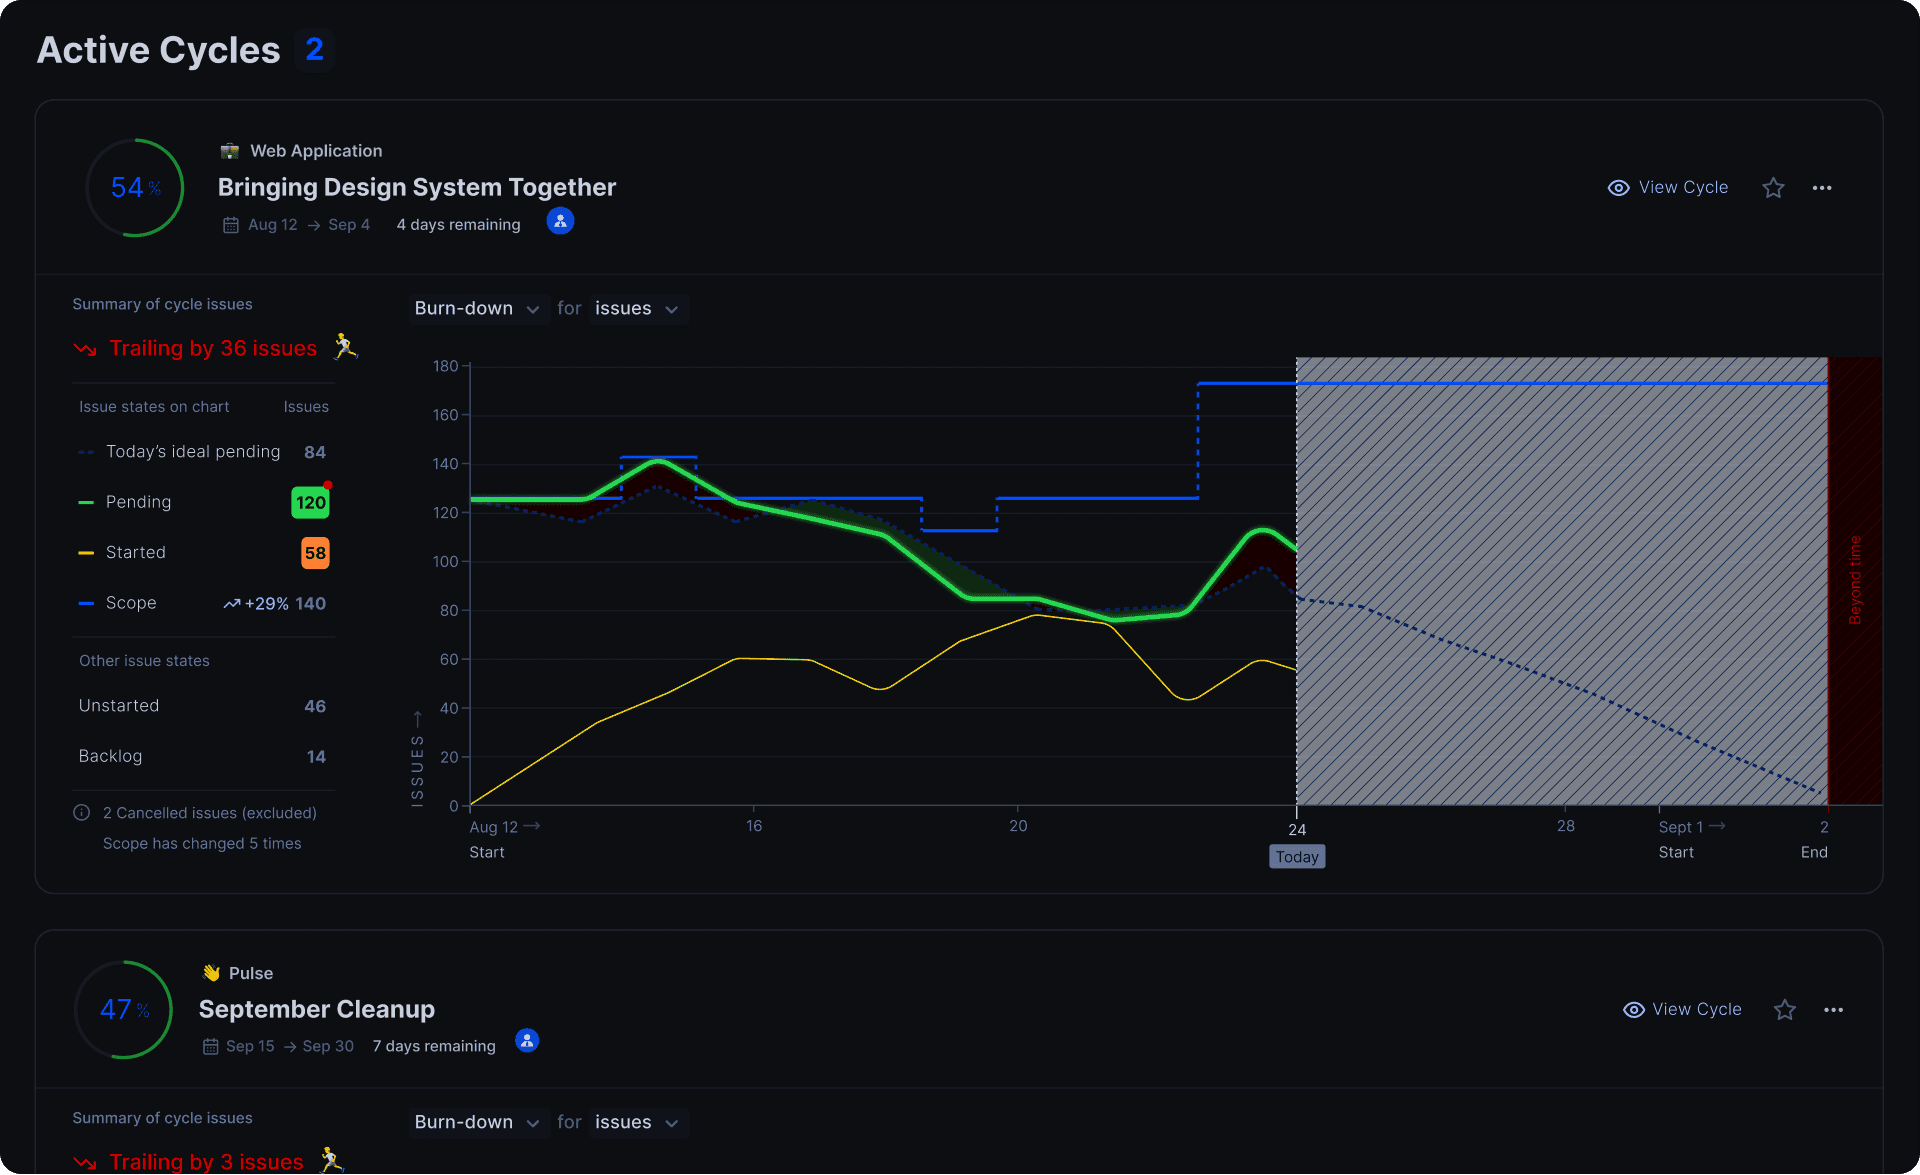Click the Aug 12 to Sep 4 date range
1920x1175 pixels.
pyautogui.click(x=309, y=225)
